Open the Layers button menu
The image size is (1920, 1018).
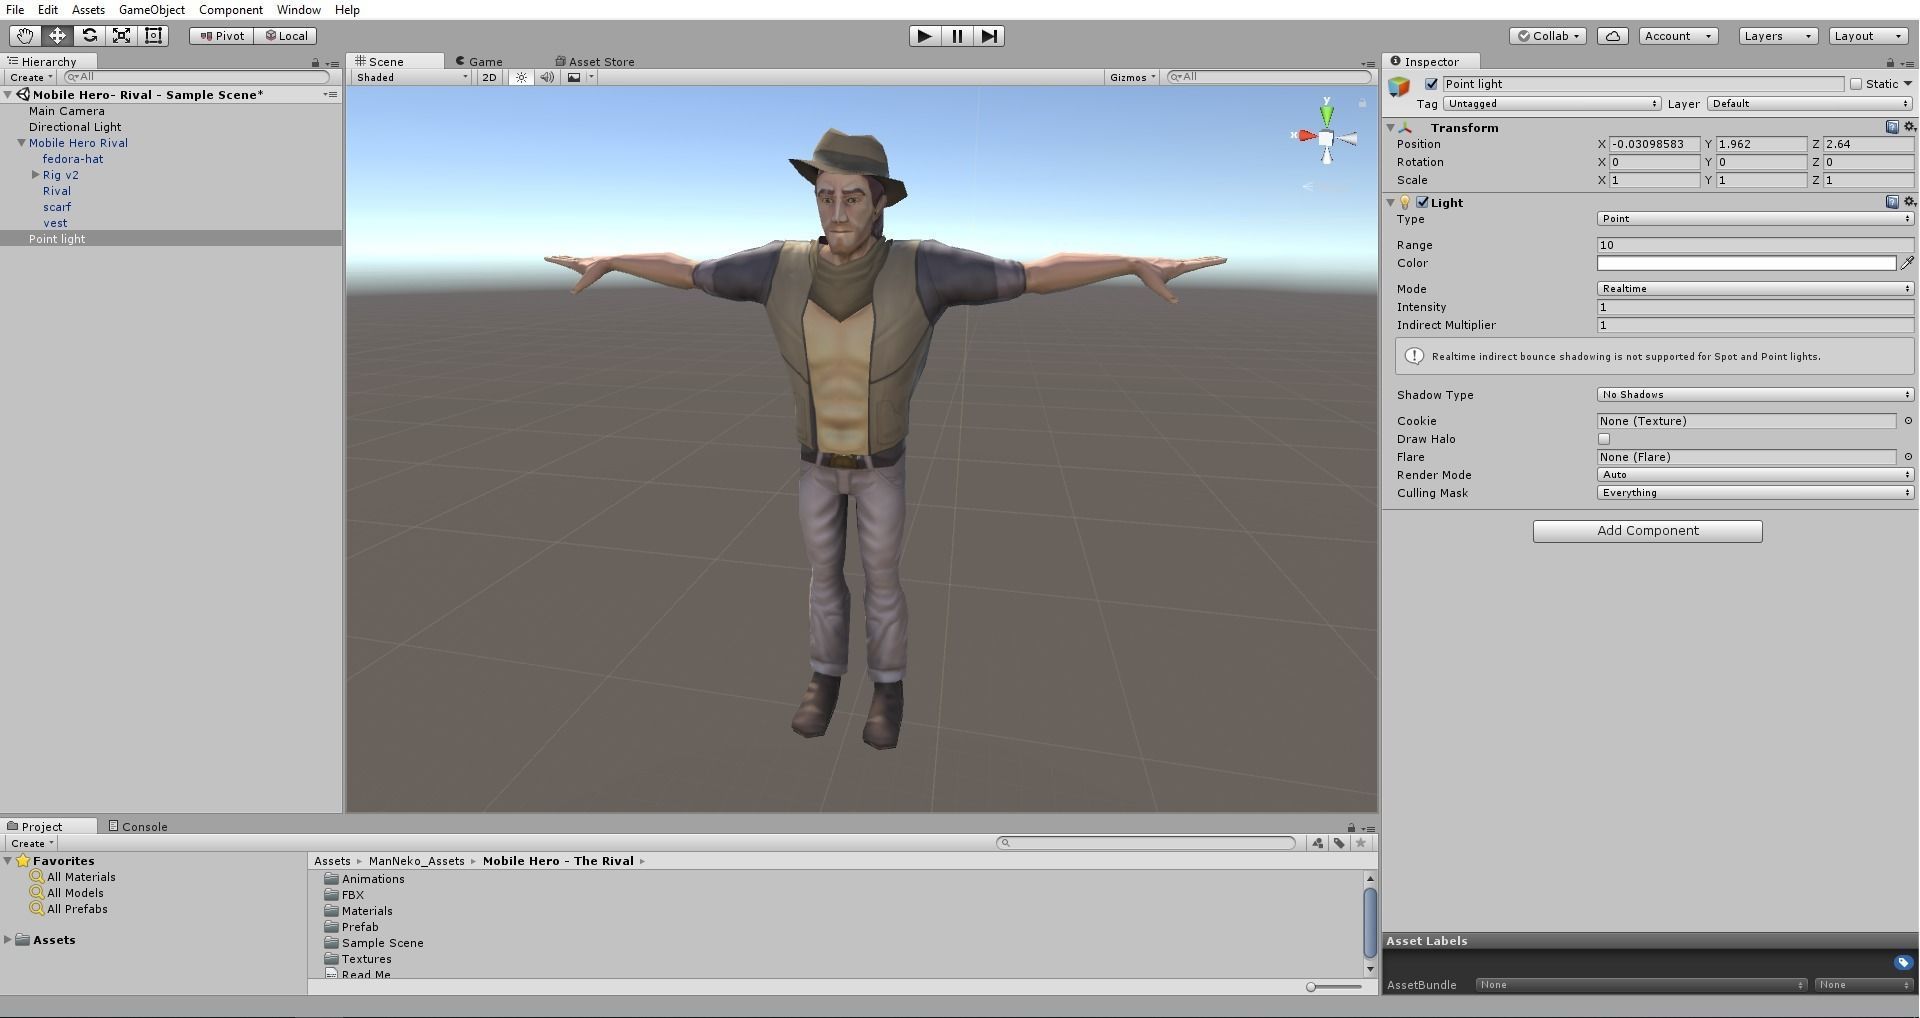tap(1778, 36)
